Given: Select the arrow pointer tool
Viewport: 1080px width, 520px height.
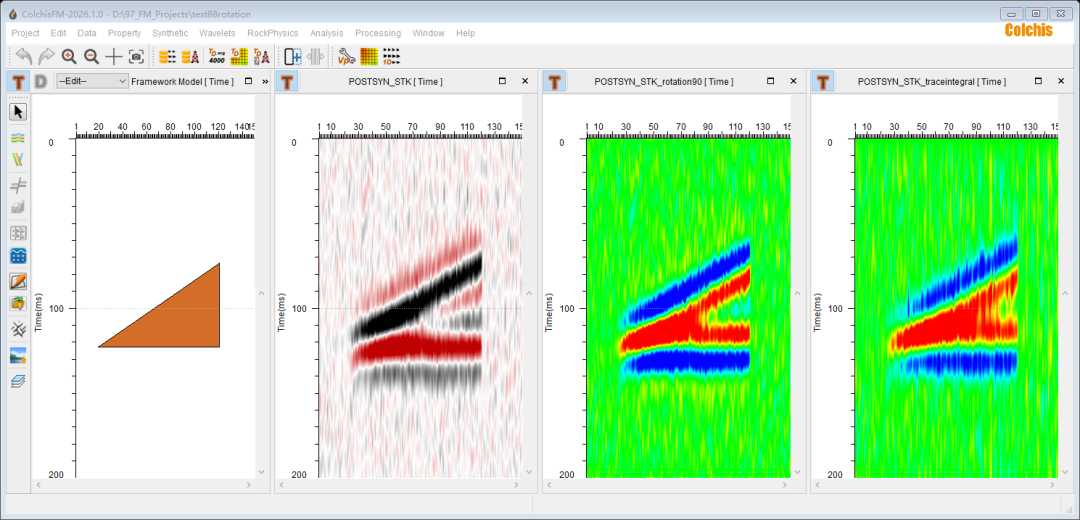Looking at the screenshot, I should (18, 111).
